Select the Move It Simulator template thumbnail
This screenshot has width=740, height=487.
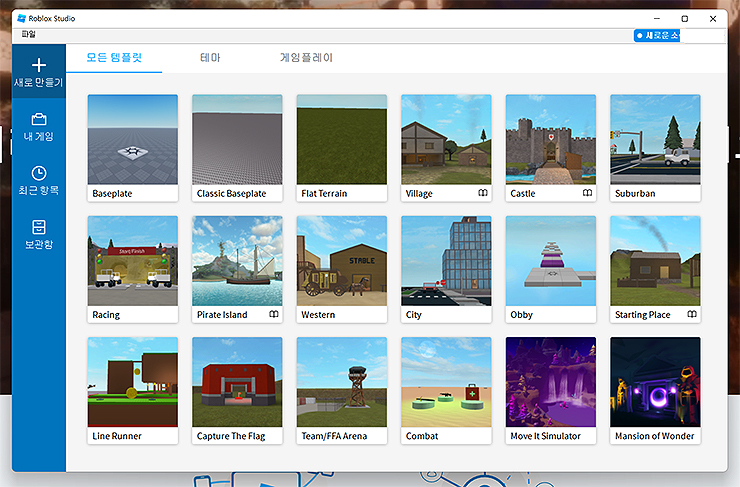[x=551, y=382]
